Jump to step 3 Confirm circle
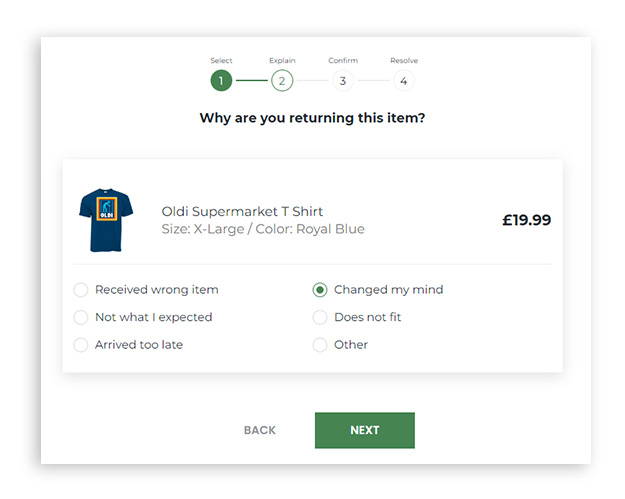The width and height of the screenshot is (625, 499). point(343,81)
